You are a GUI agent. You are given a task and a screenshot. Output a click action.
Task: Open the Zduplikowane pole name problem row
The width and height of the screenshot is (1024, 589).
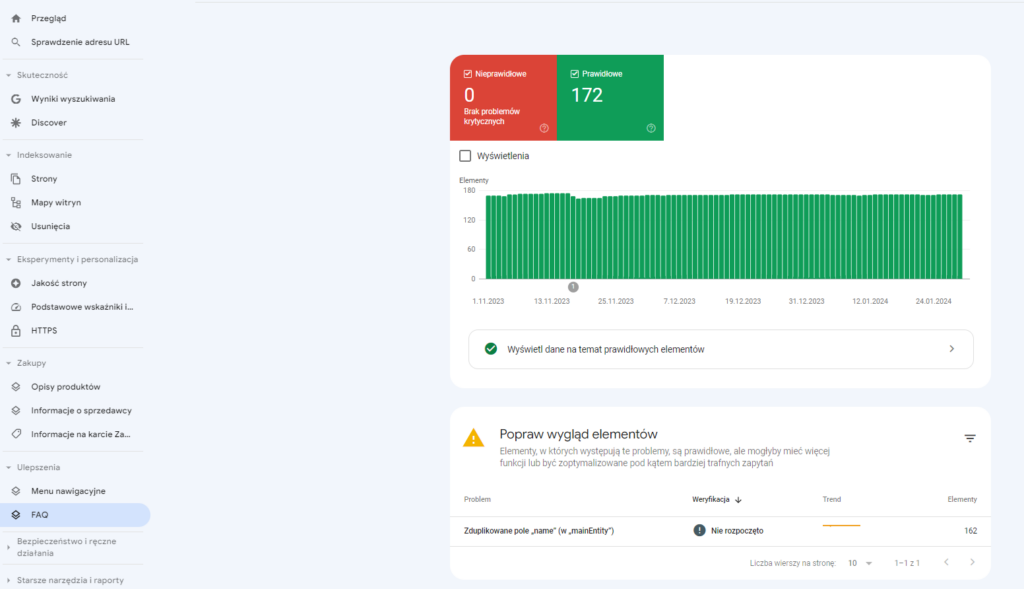[720, 531]
